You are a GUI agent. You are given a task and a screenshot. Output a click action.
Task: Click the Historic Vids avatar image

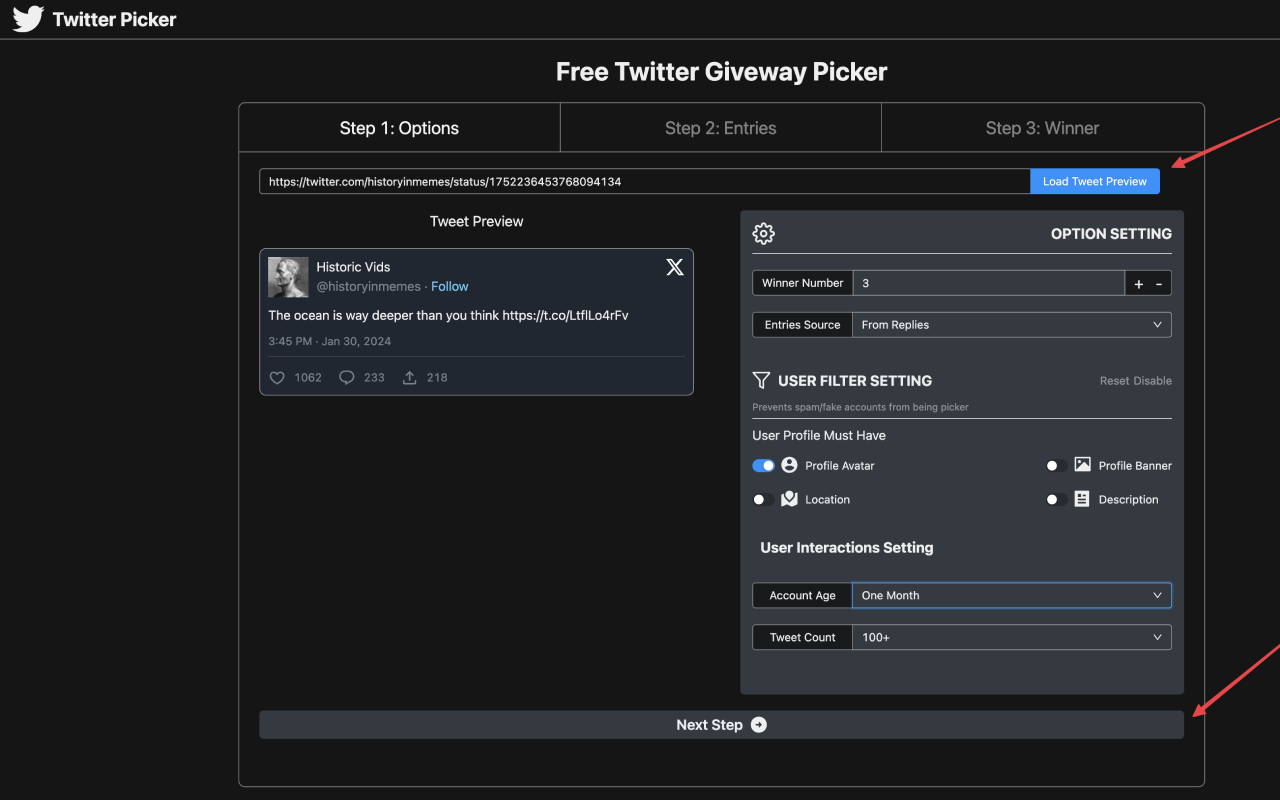(x=288, y=277)
